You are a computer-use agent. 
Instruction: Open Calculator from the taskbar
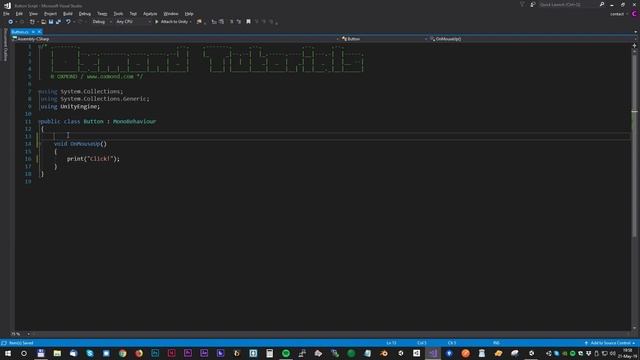(x=269, y=353)
